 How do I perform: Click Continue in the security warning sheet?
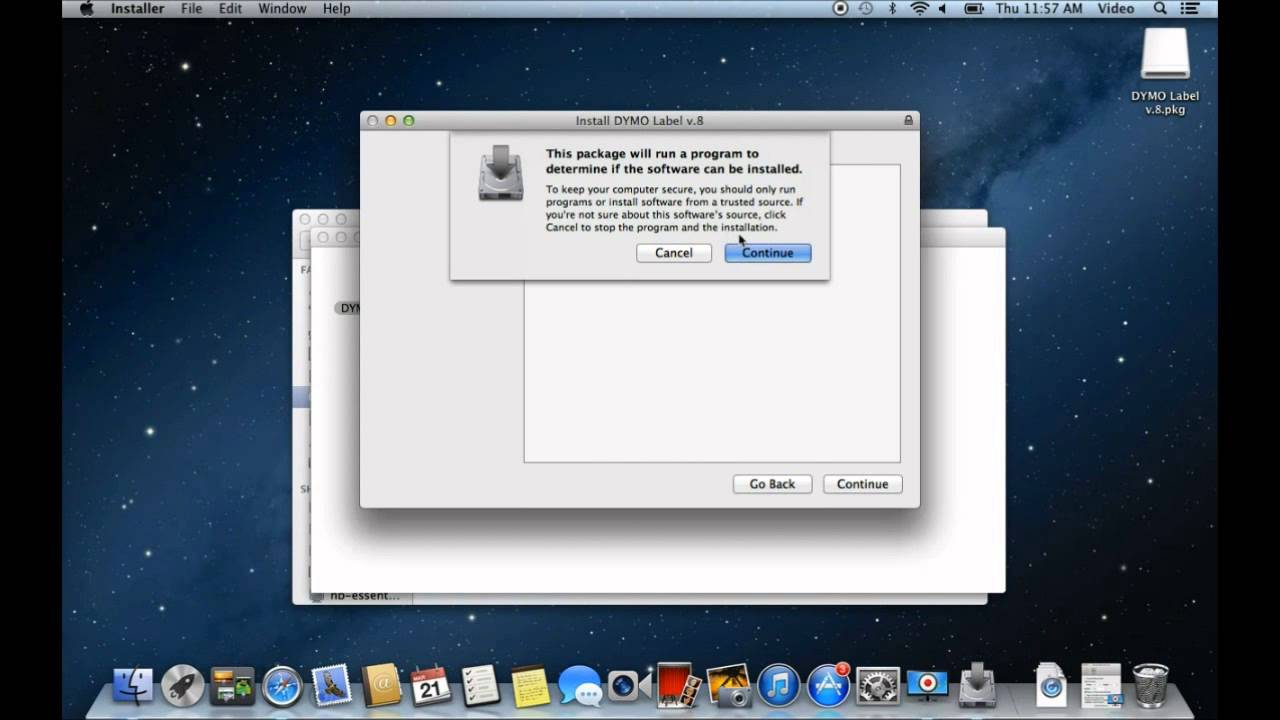tap(768, 253)
